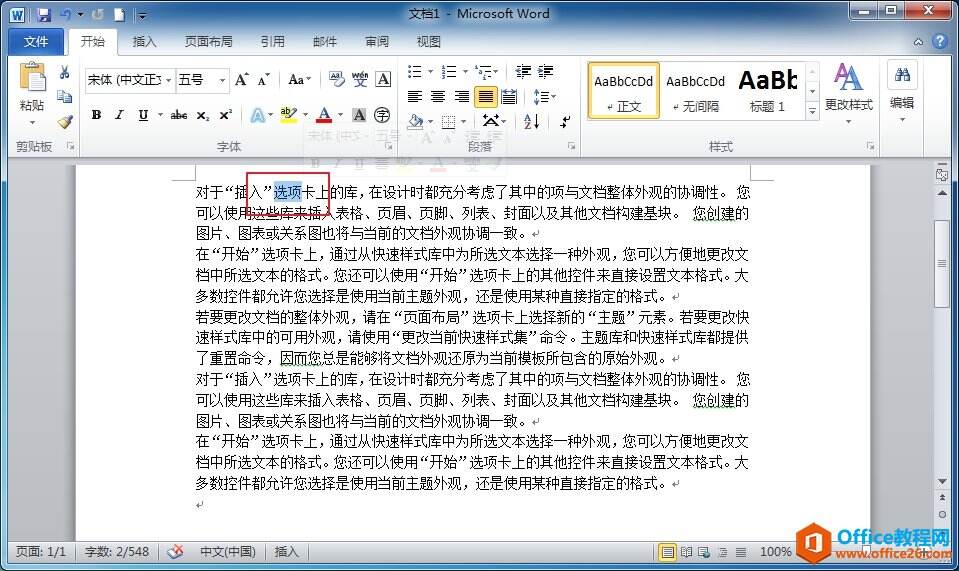The image size is (959, 571).
Task: Apply paragraph shading paint bucket
Action: click(x=415, y=121)
